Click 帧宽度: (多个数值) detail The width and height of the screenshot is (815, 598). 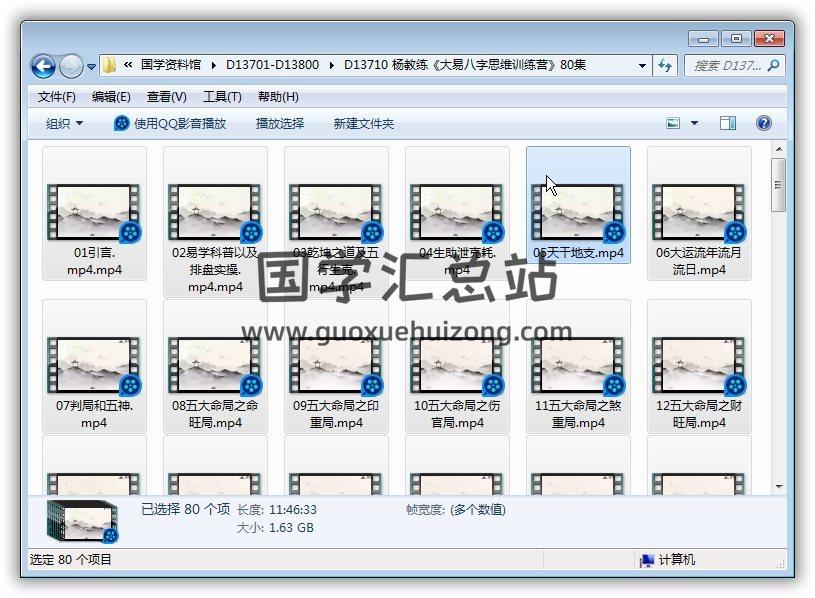click(x=456, y=510)
